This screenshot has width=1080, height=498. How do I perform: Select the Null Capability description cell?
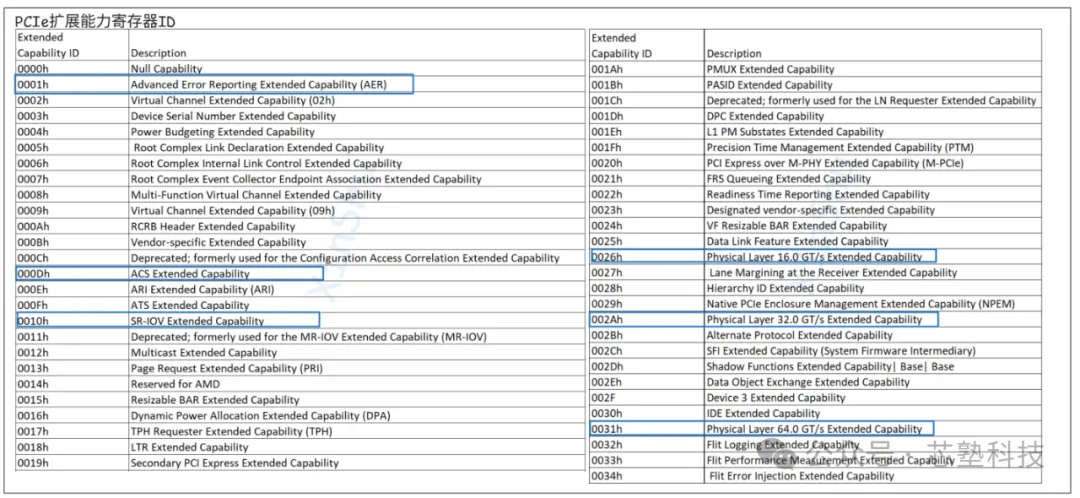point(166,69)
